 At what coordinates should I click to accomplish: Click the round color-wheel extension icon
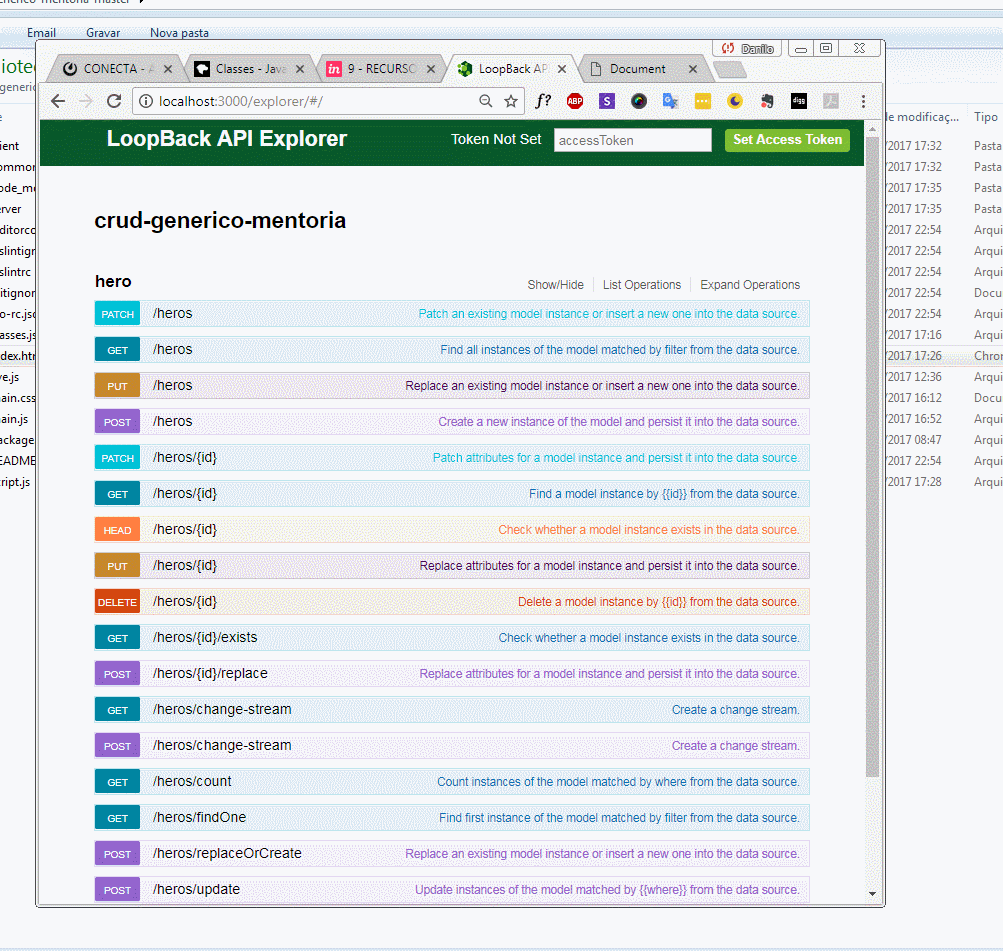(638, 101)
